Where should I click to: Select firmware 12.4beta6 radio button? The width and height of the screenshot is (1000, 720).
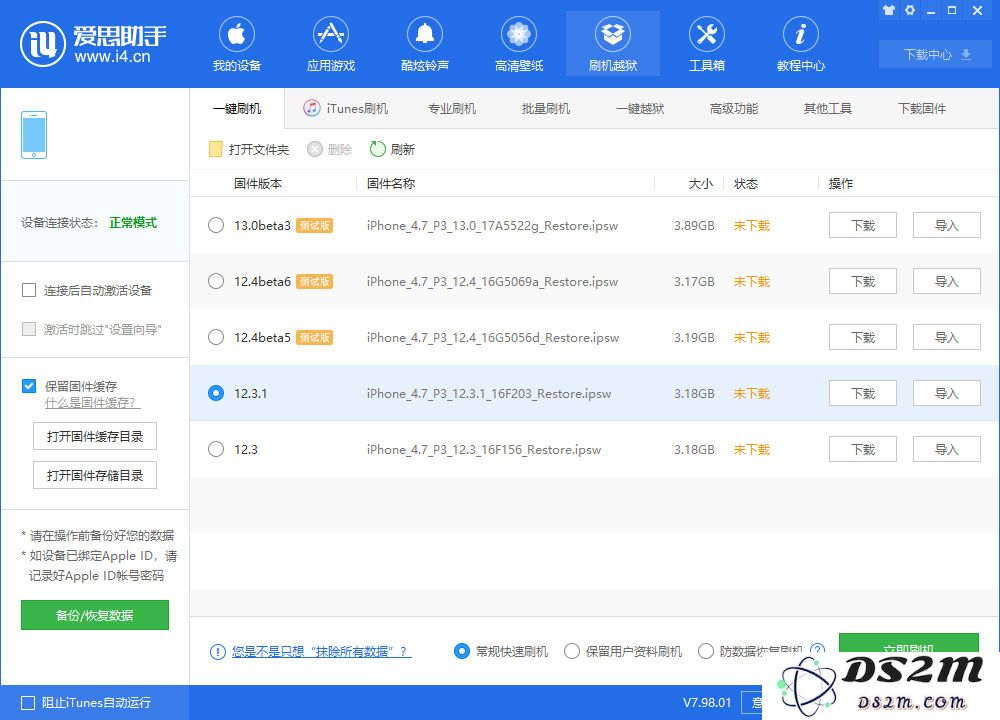tap(216, 281)
